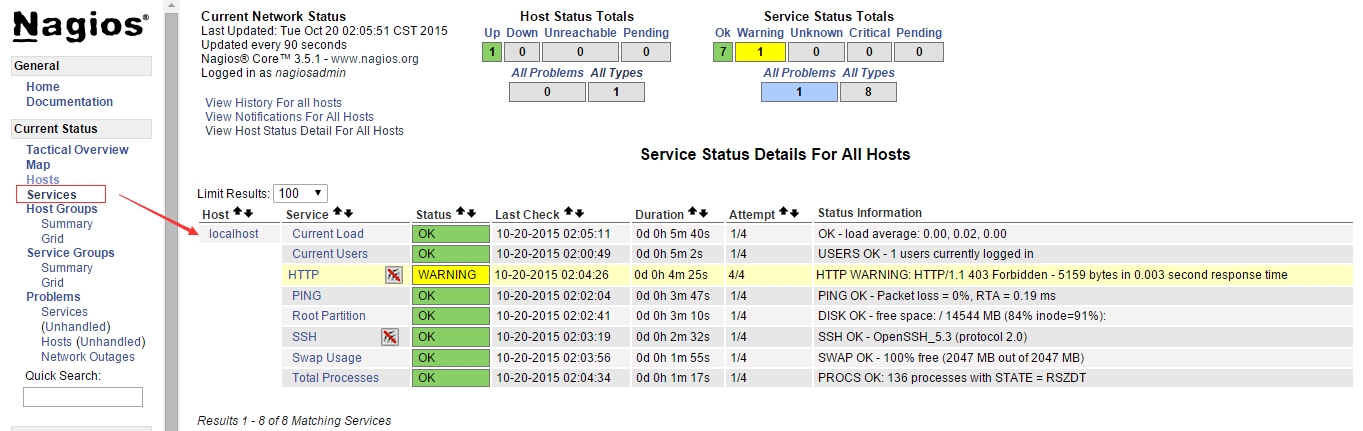Open the SSH service link

(304, 337)
